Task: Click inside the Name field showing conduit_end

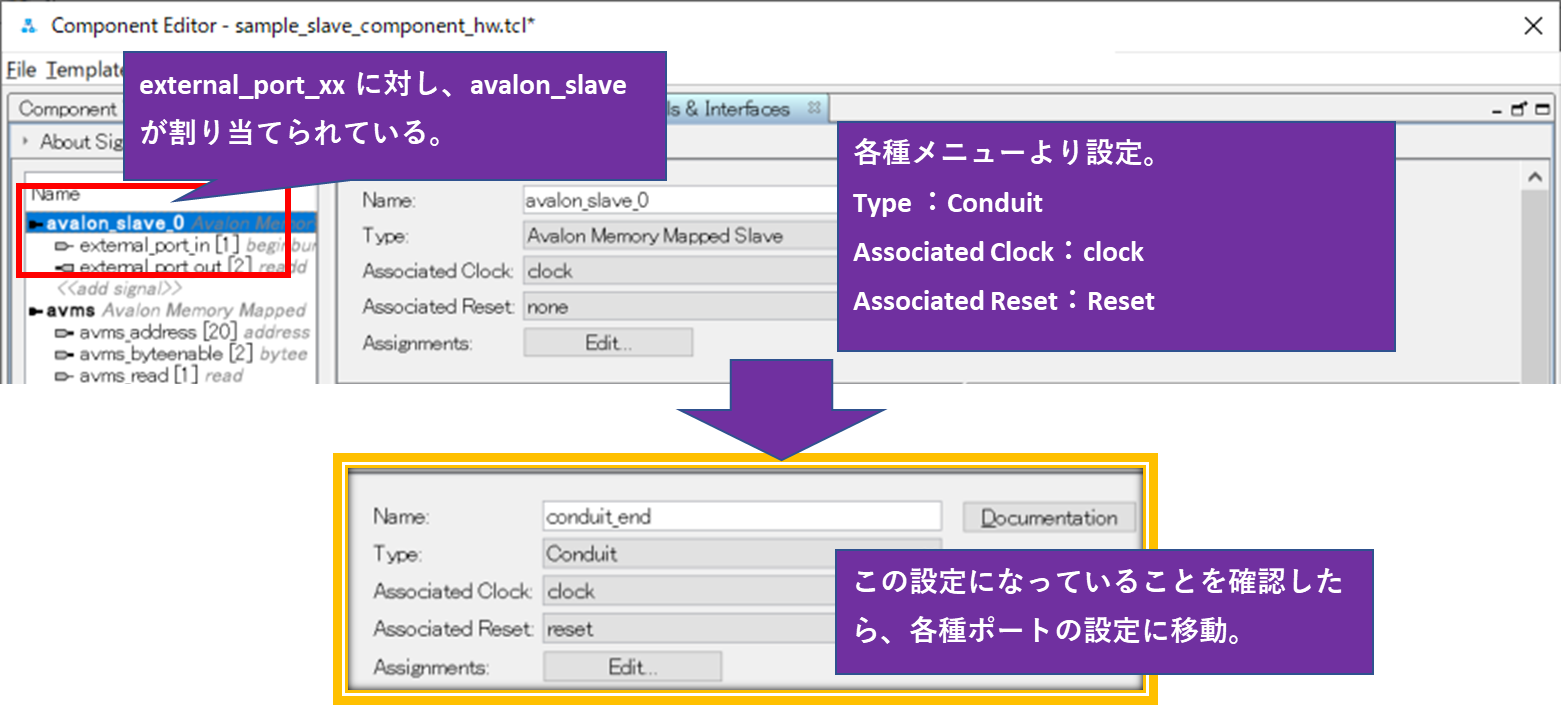Action: (740, 516)
